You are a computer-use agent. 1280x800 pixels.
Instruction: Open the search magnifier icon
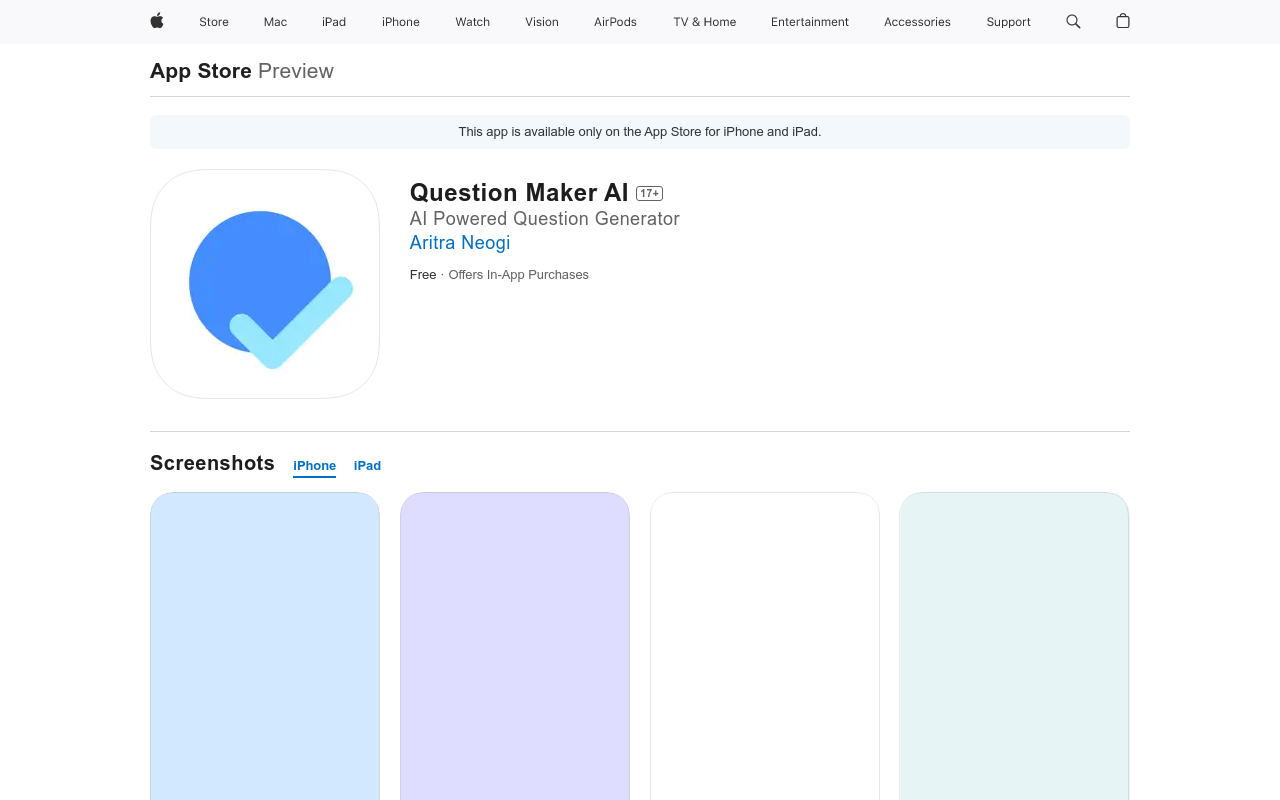[1073, 21]
